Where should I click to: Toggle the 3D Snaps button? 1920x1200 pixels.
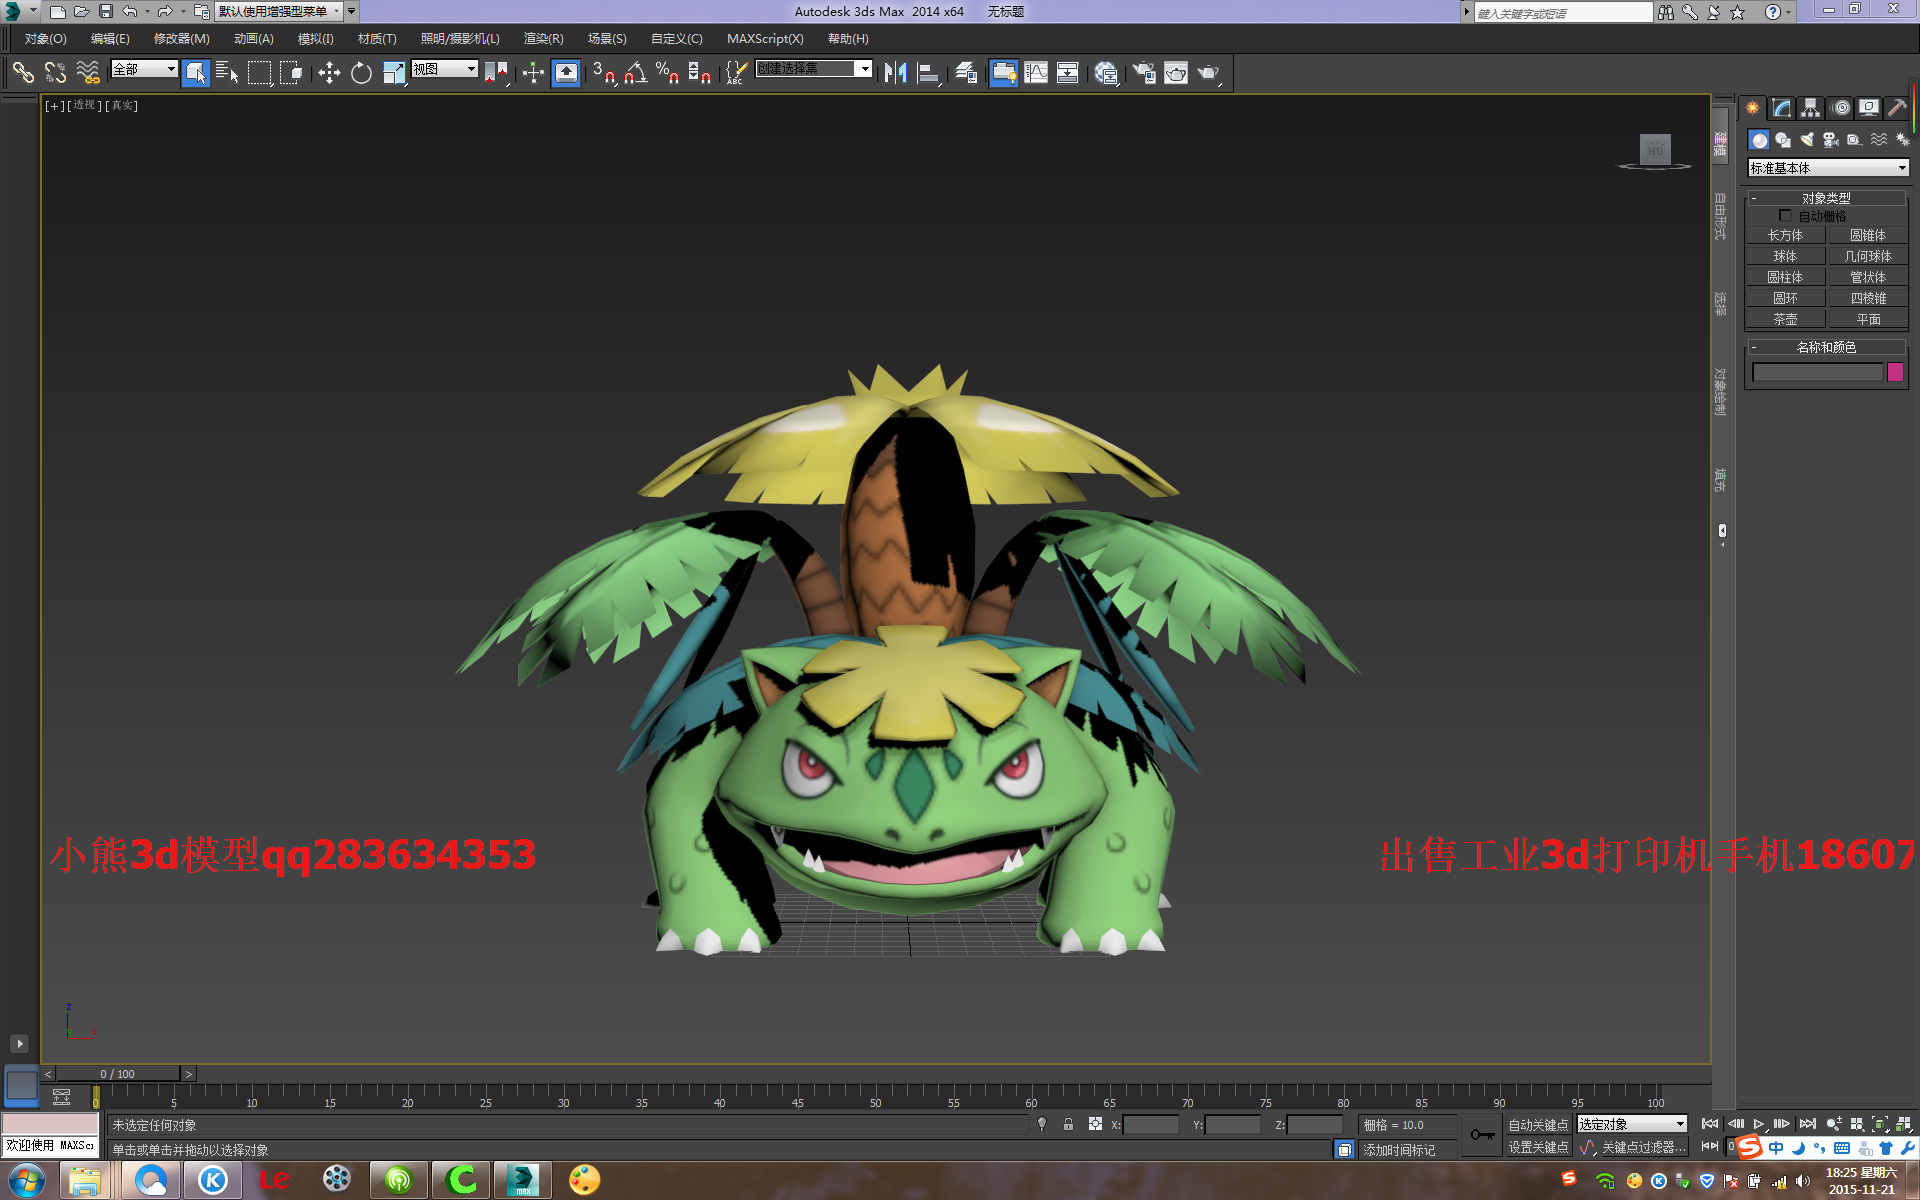coord(604,72)
